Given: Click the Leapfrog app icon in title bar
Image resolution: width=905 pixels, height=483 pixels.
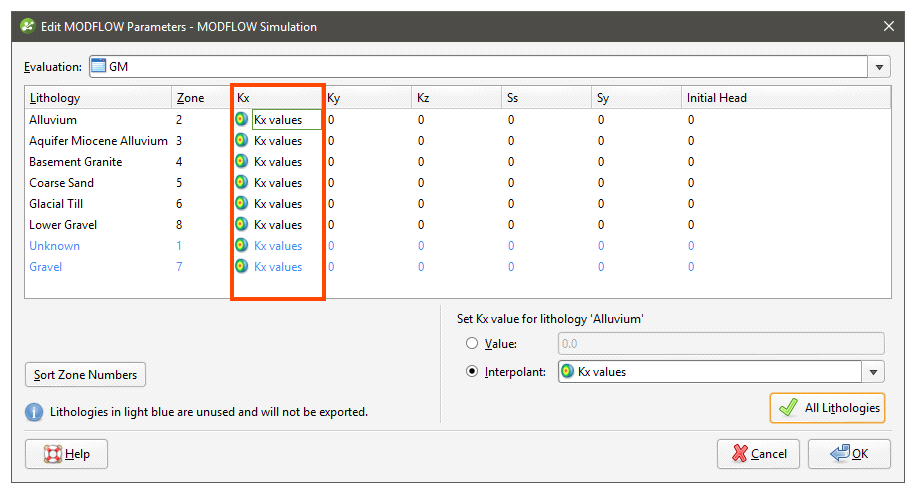Looking at the screenshot, I should click(27, 27).
